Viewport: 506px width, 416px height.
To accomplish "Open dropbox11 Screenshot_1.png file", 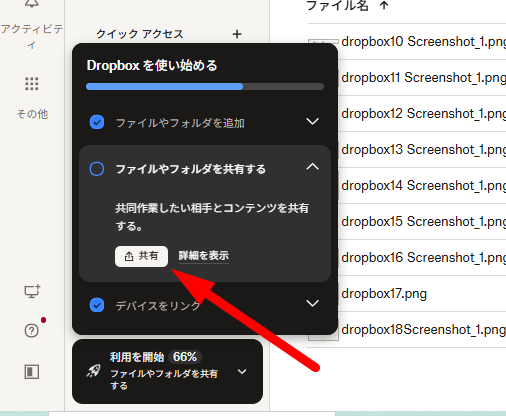I will [424, 78].
